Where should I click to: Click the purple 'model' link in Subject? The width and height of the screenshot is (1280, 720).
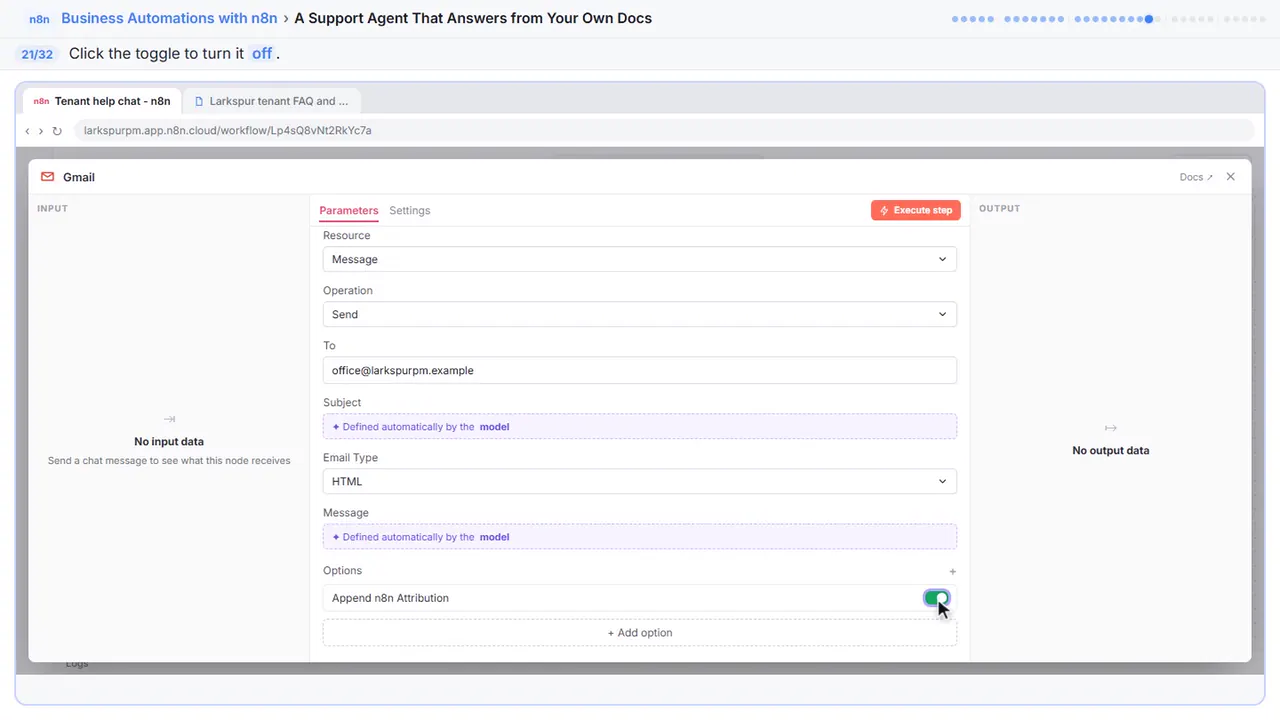pos(494,427)
